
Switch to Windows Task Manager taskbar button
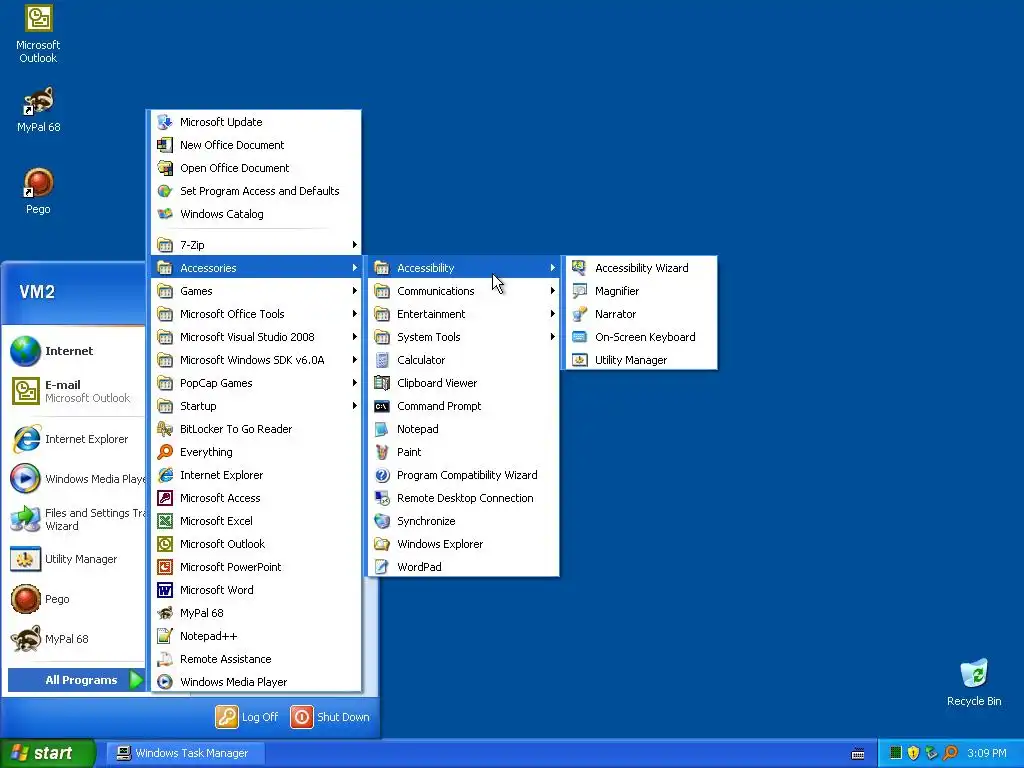coord(185,753)
